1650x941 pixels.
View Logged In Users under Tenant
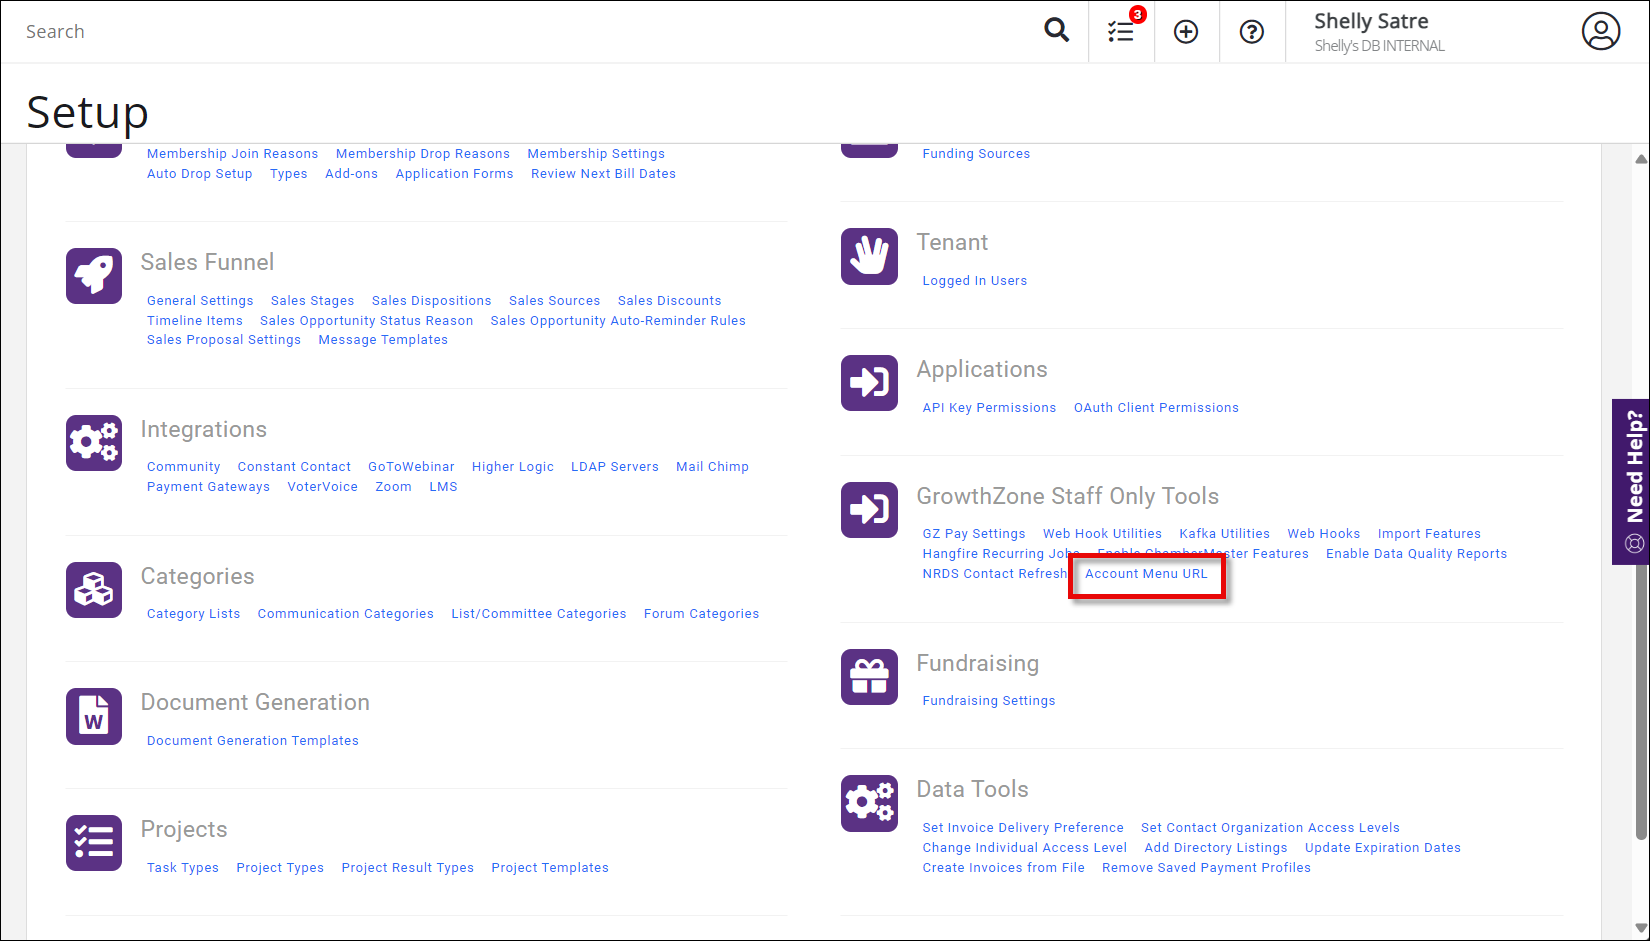pos(974,280)
